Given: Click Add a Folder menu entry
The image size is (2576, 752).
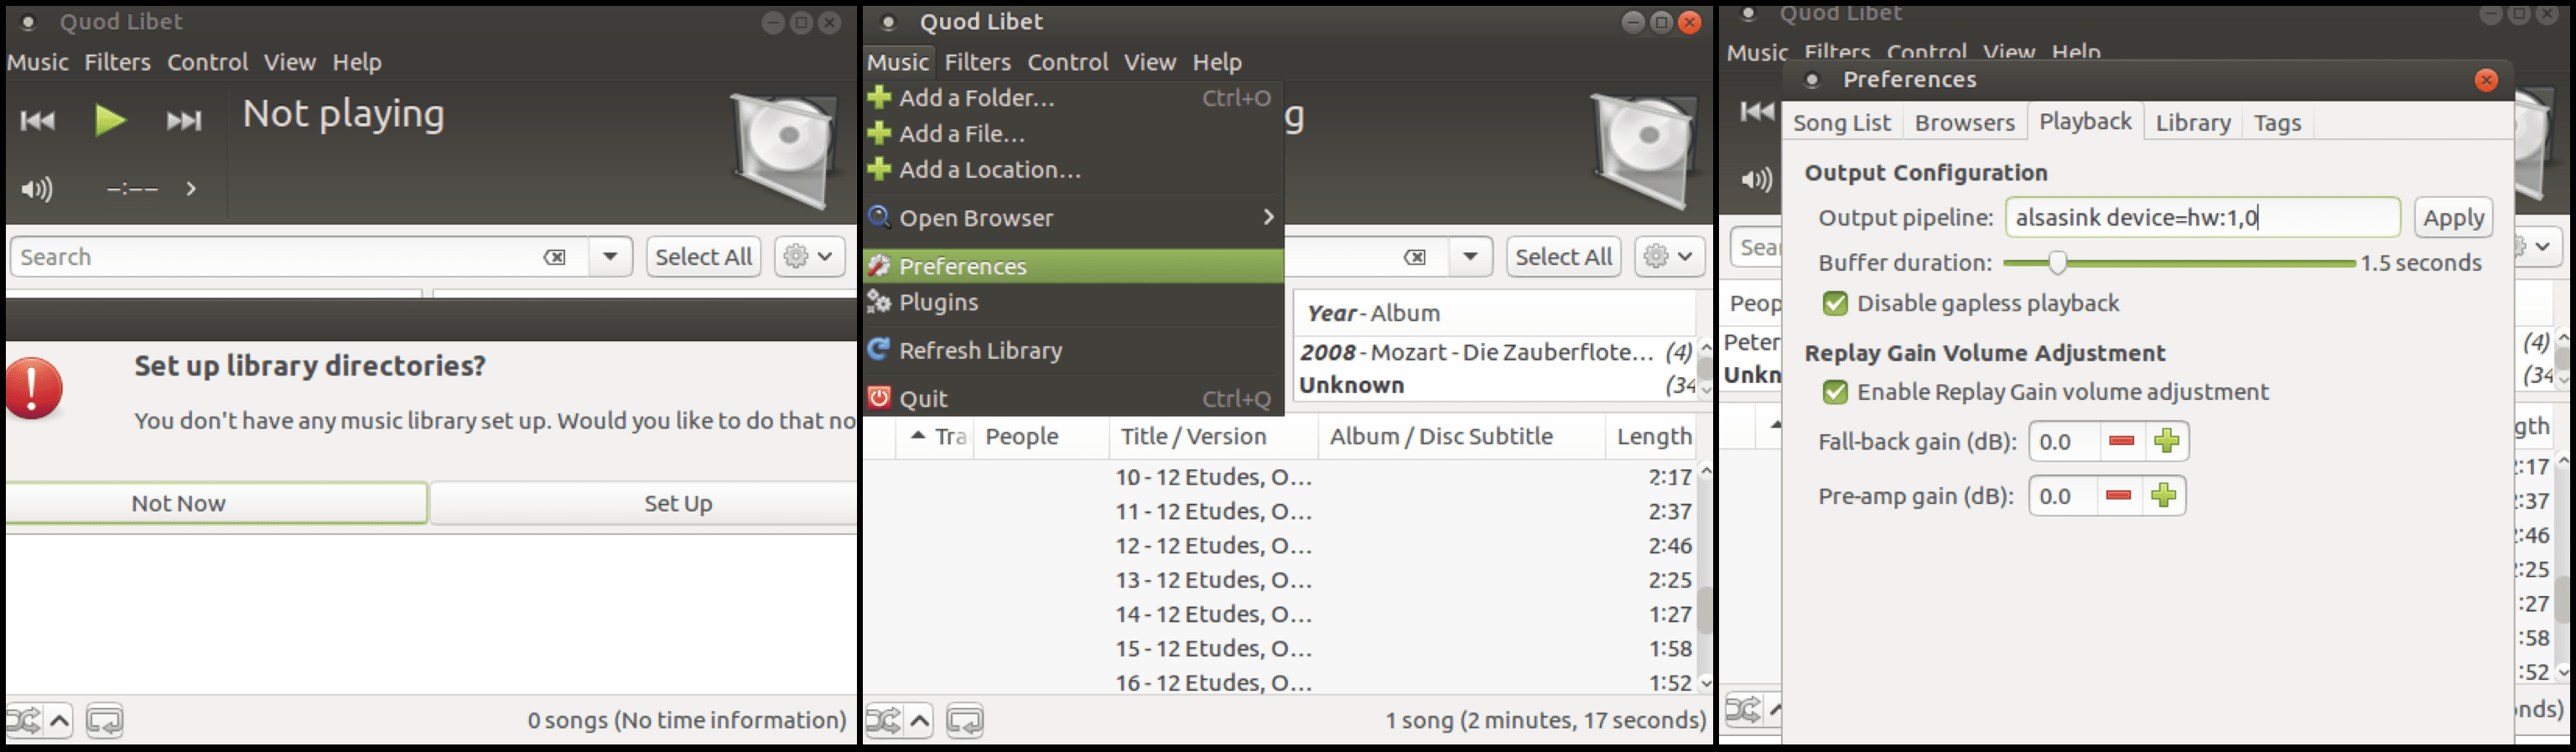Looking at the screenshot, I should (976, 98).
